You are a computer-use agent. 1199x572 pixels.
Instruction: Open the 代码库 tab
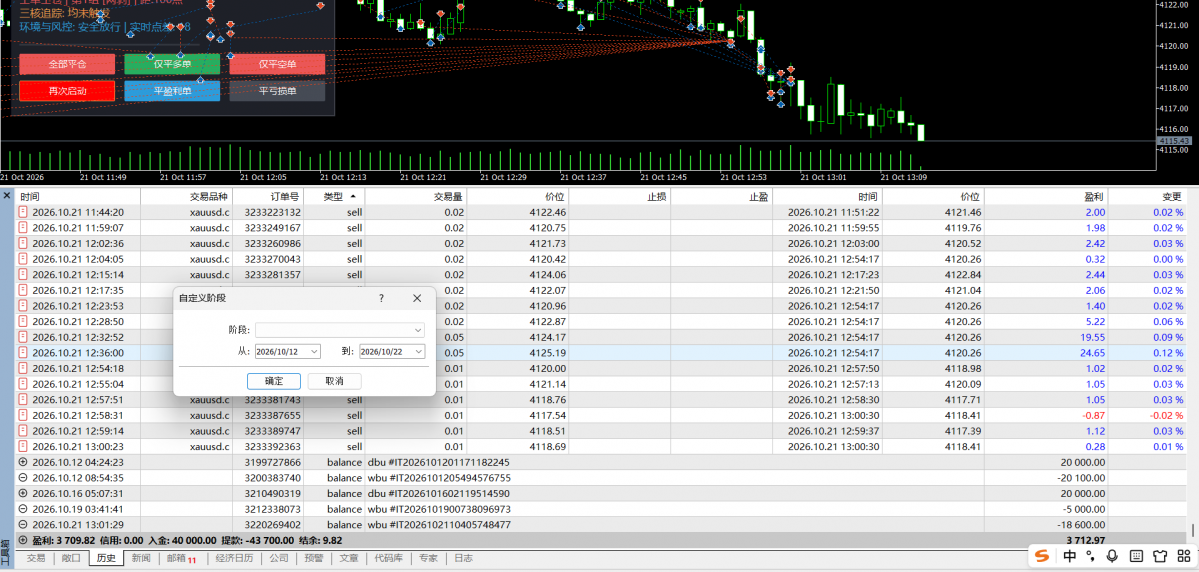[389, 558]
